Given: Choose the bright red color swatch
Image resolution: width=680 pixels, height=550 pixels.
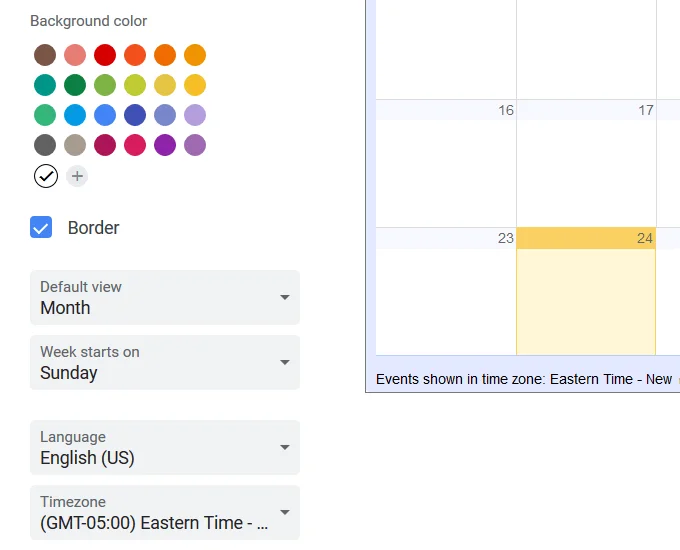Looking at the screenshot, I should [105, 55].
